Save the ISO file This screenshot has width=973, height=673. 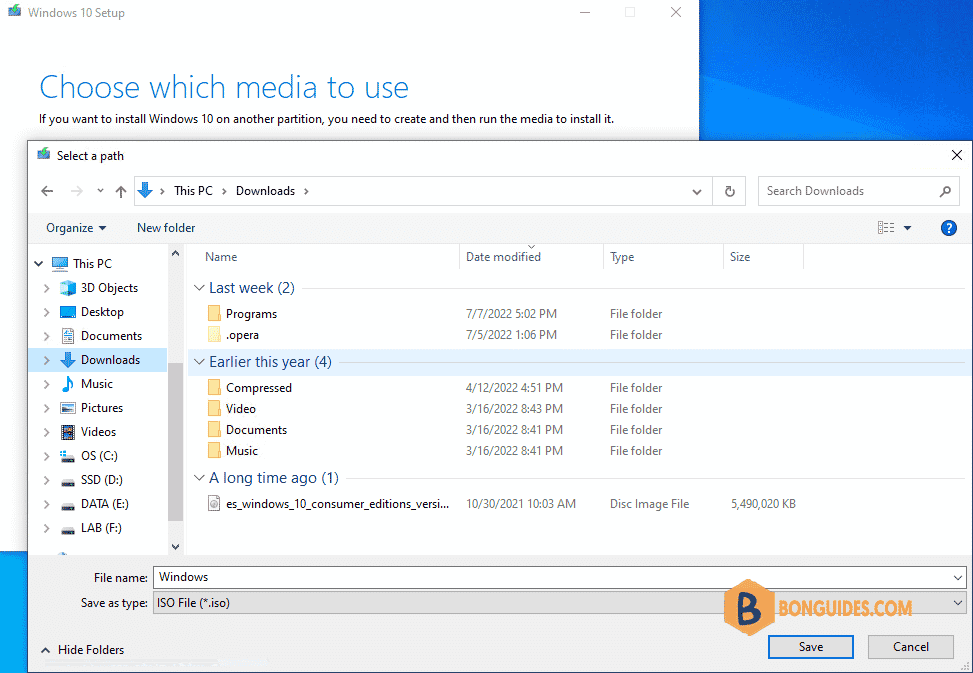(x=810, y=647)
